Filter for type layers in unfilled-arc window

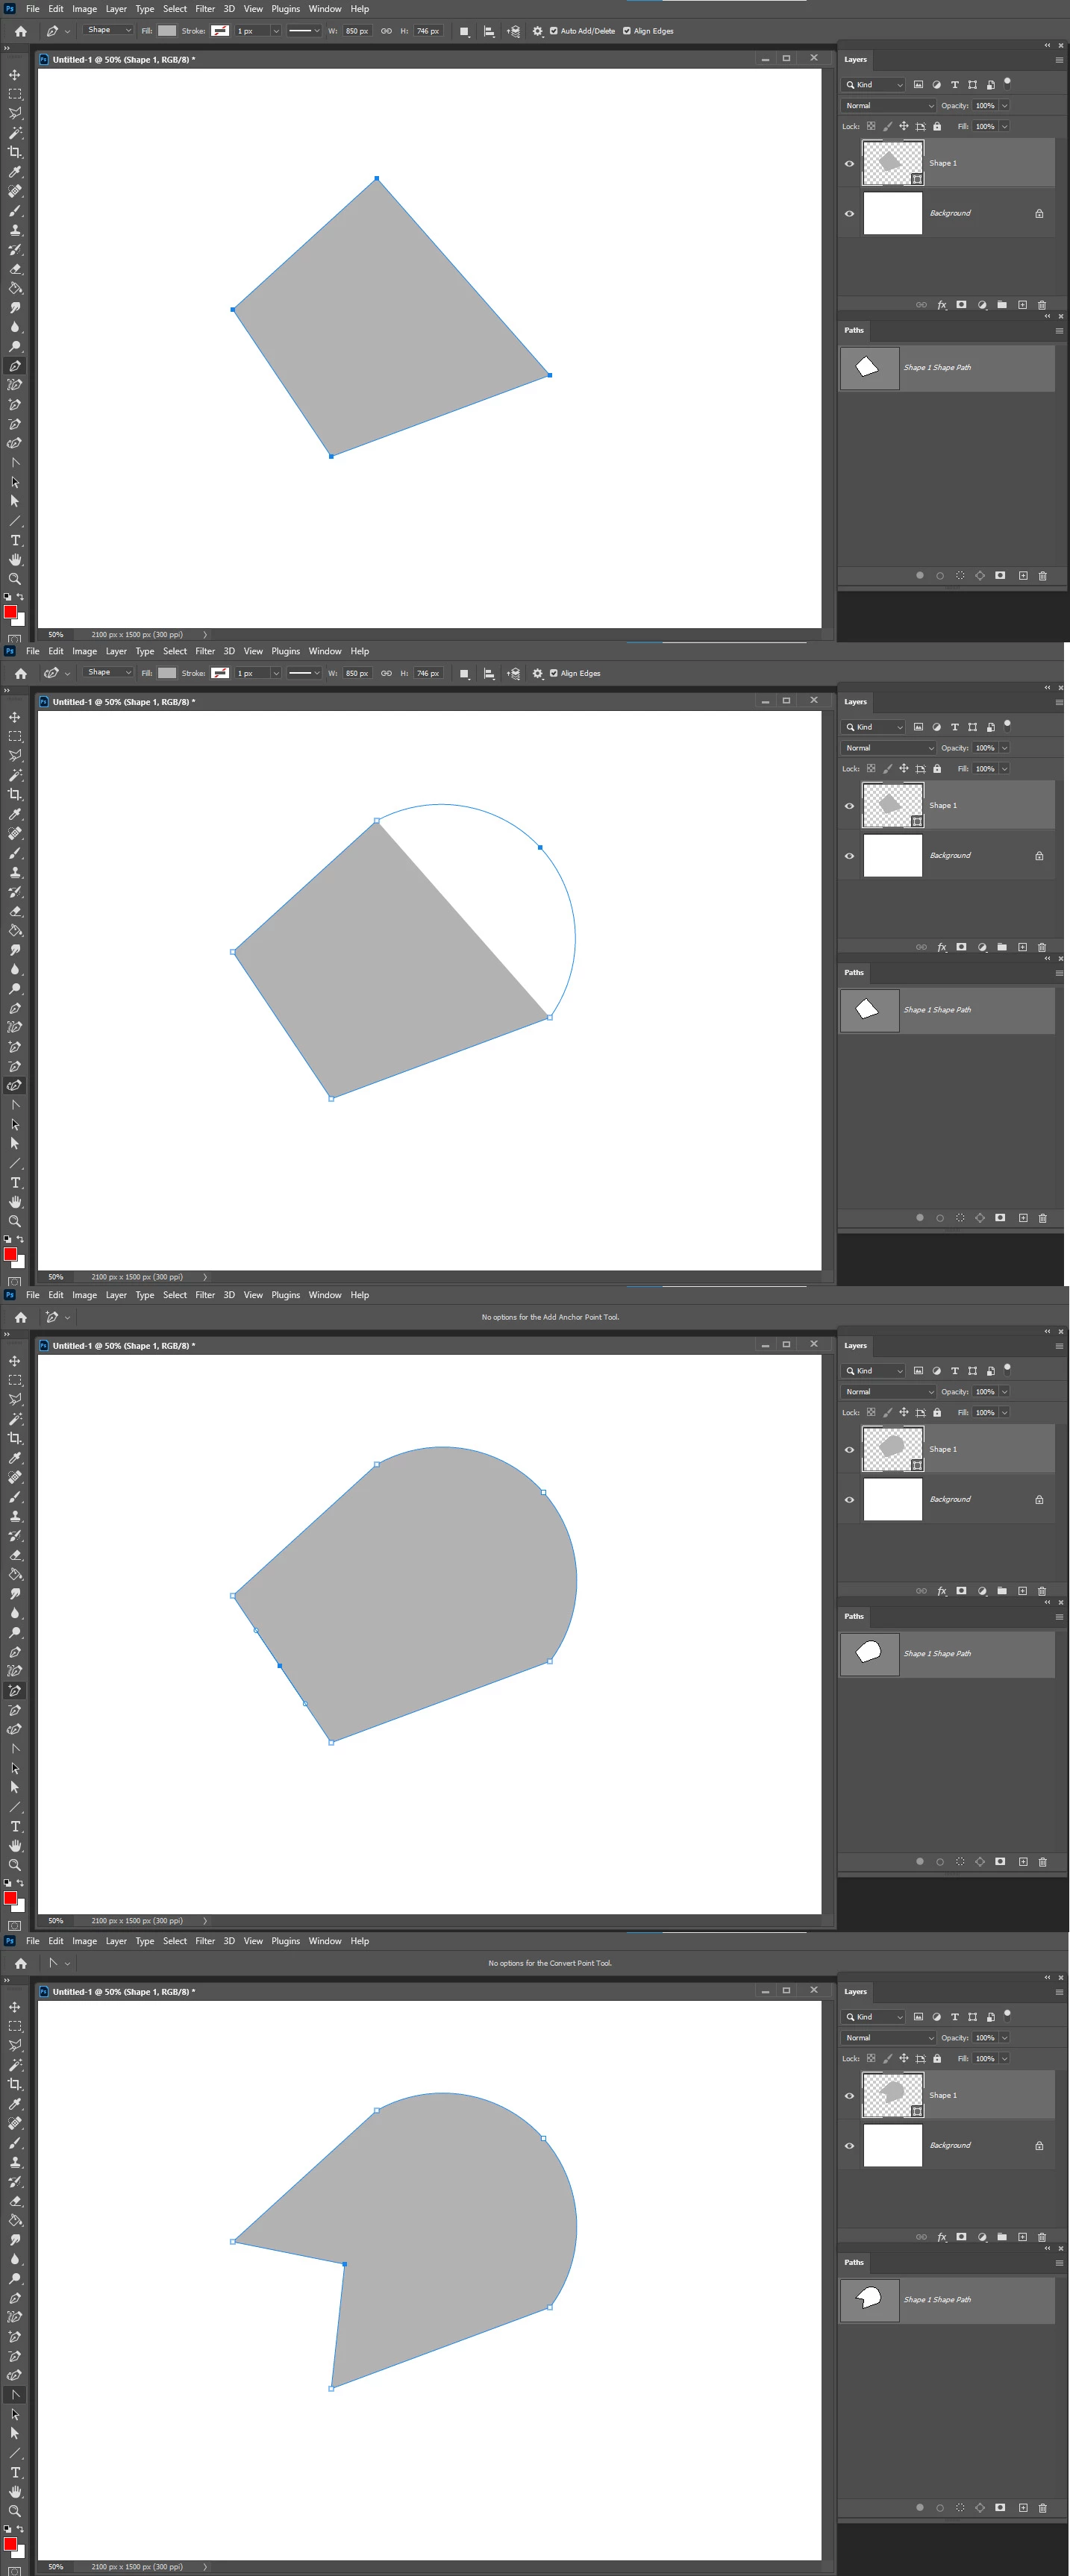[954, 727]
